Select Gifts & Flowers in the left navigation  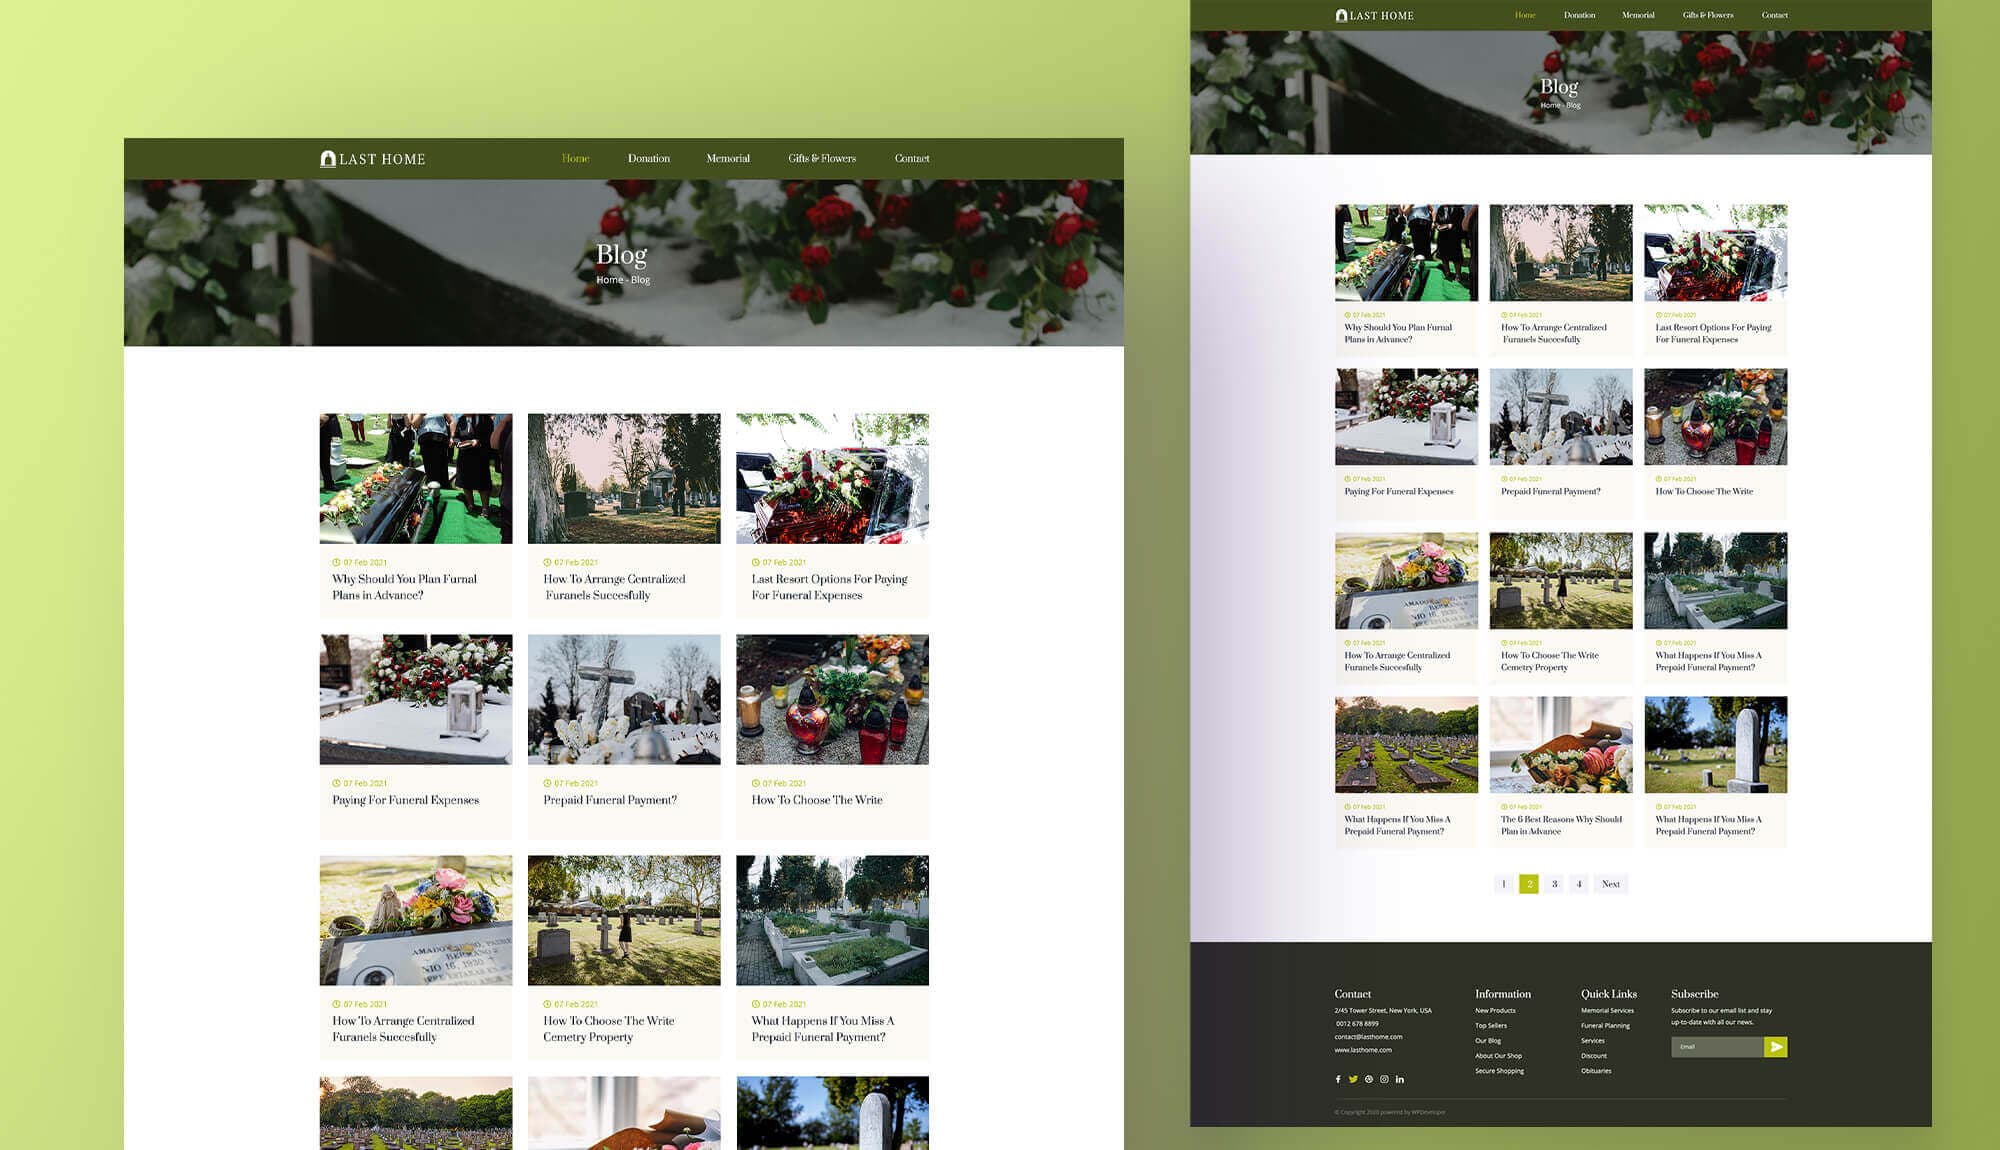pyautogui.click(x=821, y=158)
